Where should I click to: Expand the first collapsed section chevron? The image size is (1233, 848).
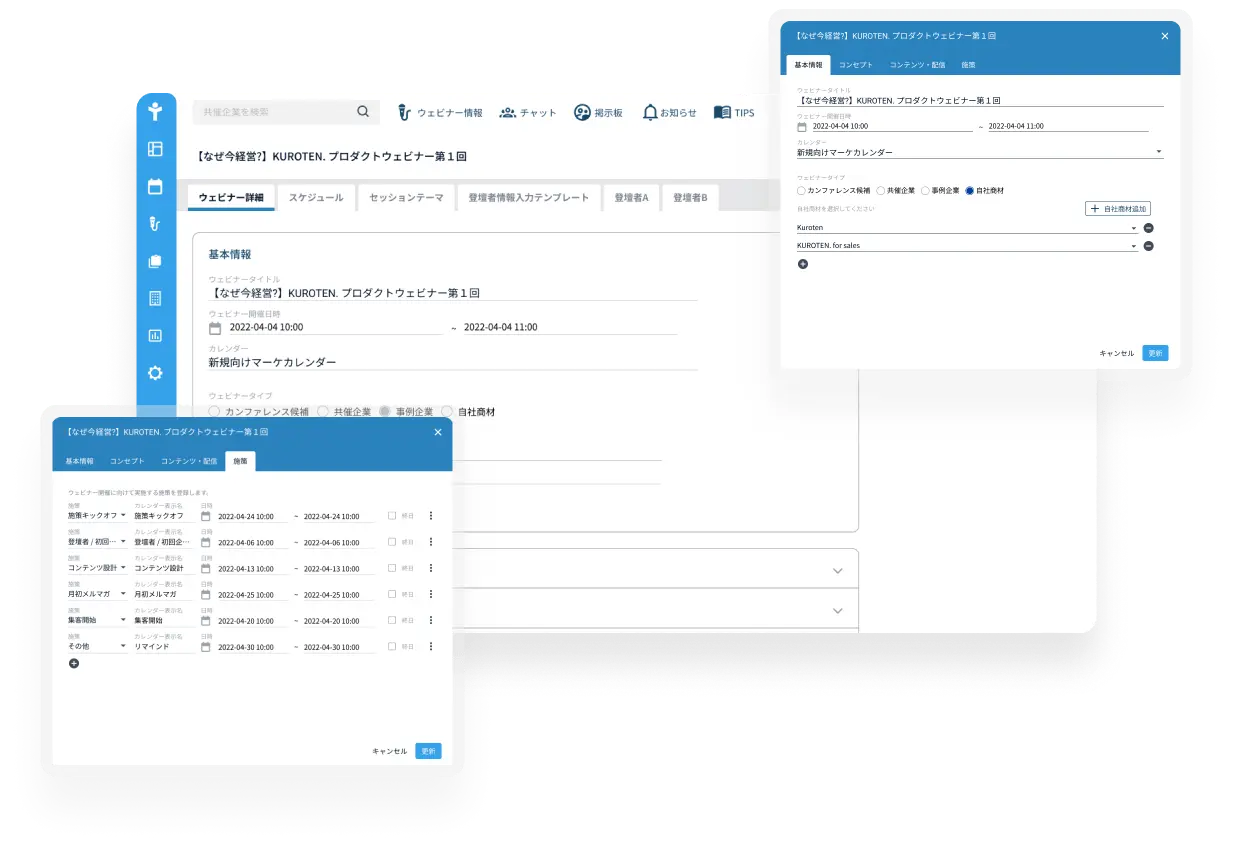tap(838, 570)
